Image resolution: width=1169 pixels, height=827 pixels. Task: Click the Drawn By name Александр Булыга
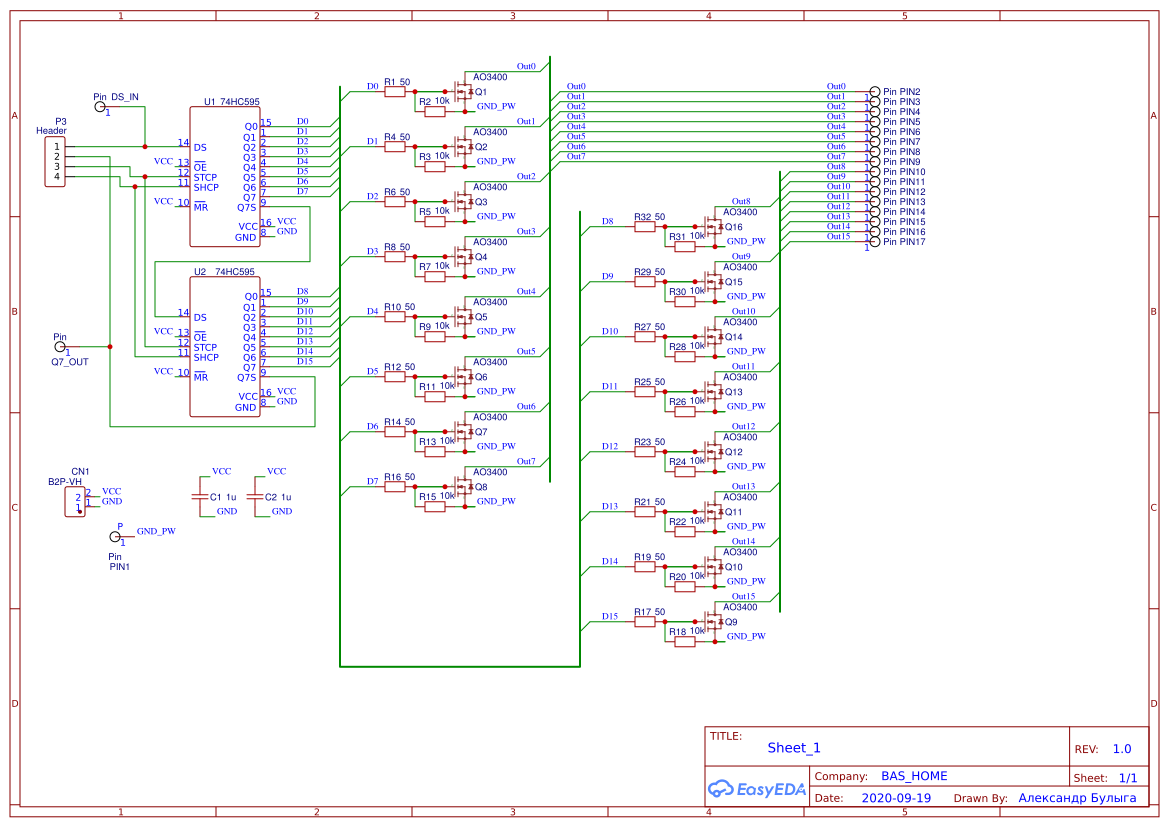[1076, 797]
